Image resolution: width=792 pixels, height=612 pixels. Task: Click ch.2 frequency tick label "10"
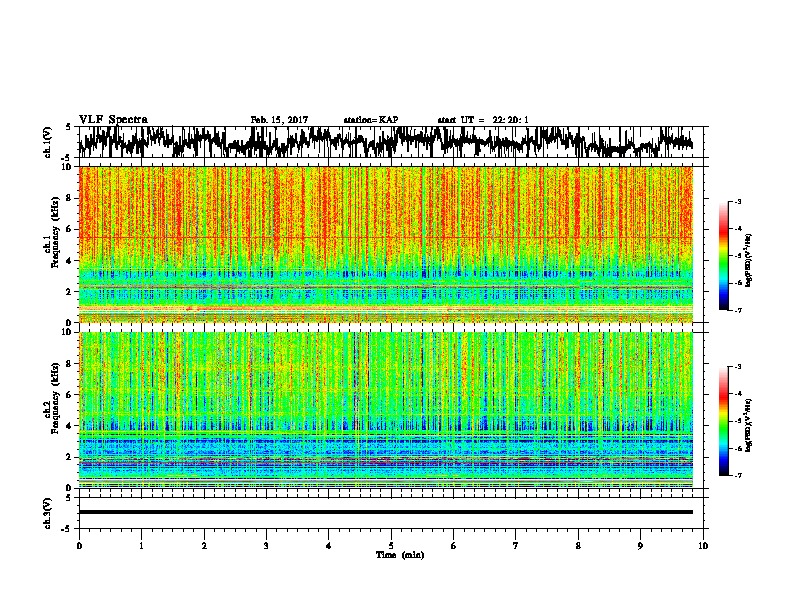[x=67, y=332]
